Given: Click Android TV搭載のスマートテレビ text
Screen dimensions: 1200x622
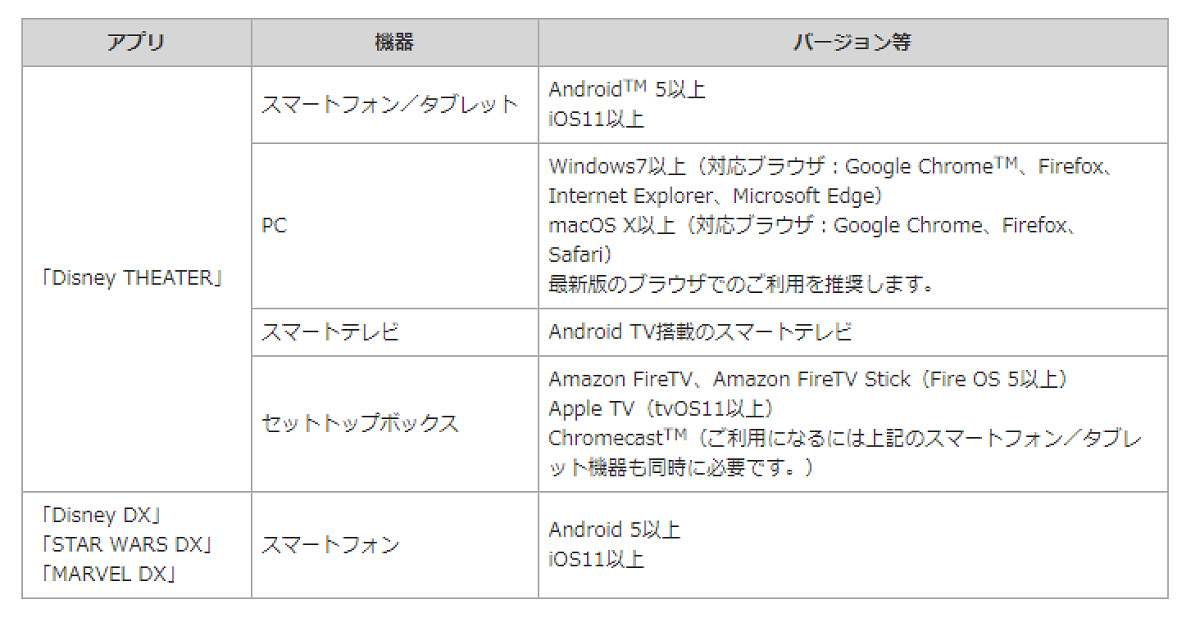Looking at the screenshot, I should tap(700, 332).
